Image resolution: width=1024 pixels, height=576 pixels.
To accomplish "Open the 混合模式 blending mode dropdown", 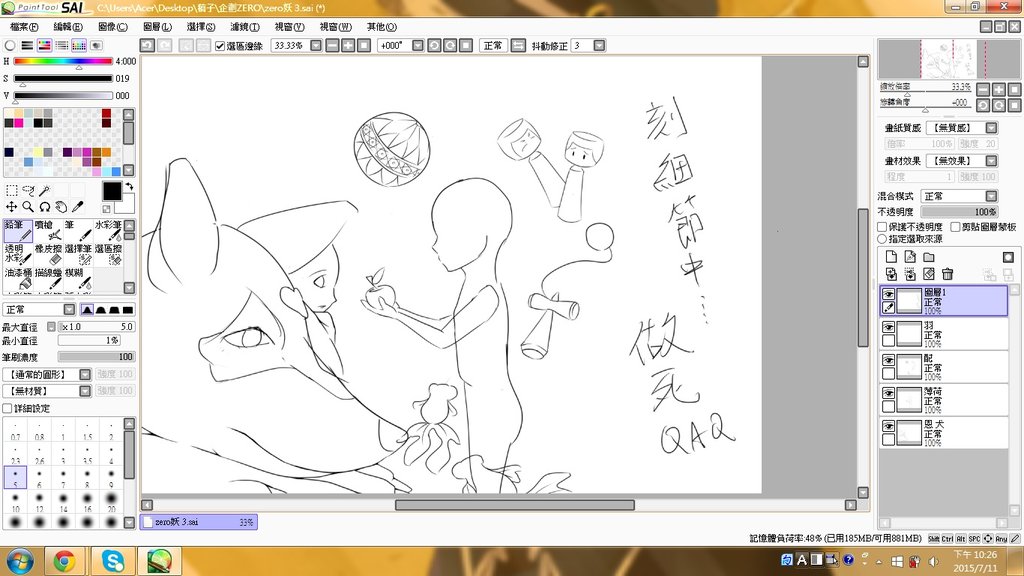I will coord(991,196).
